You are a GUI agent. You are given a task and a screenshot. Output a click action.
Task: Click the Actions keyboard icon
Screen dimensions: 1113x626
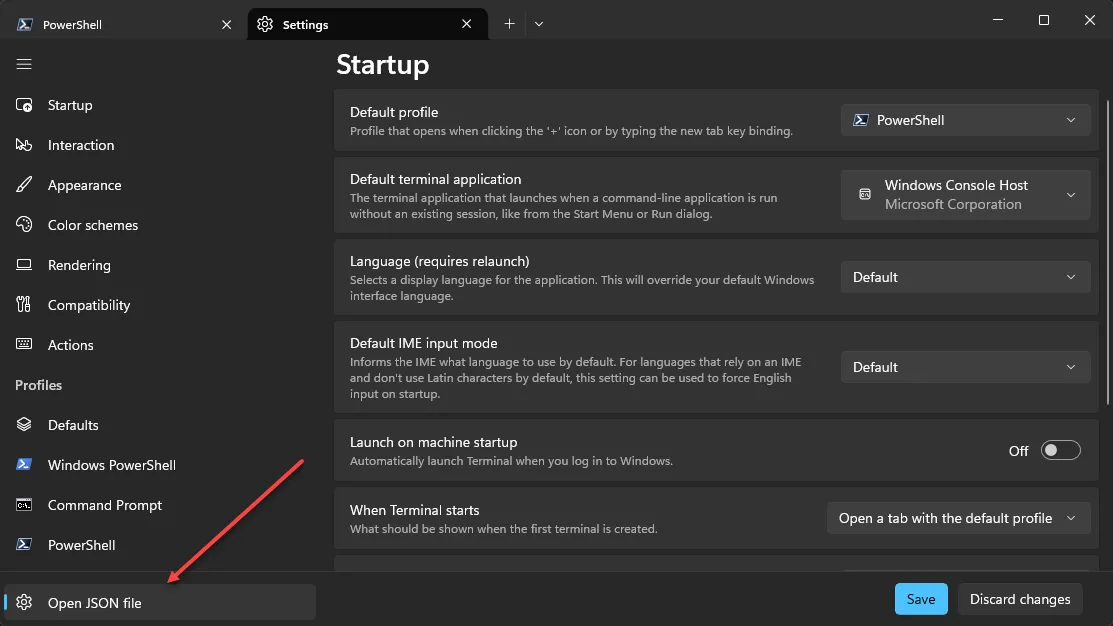tap(24, 345)
